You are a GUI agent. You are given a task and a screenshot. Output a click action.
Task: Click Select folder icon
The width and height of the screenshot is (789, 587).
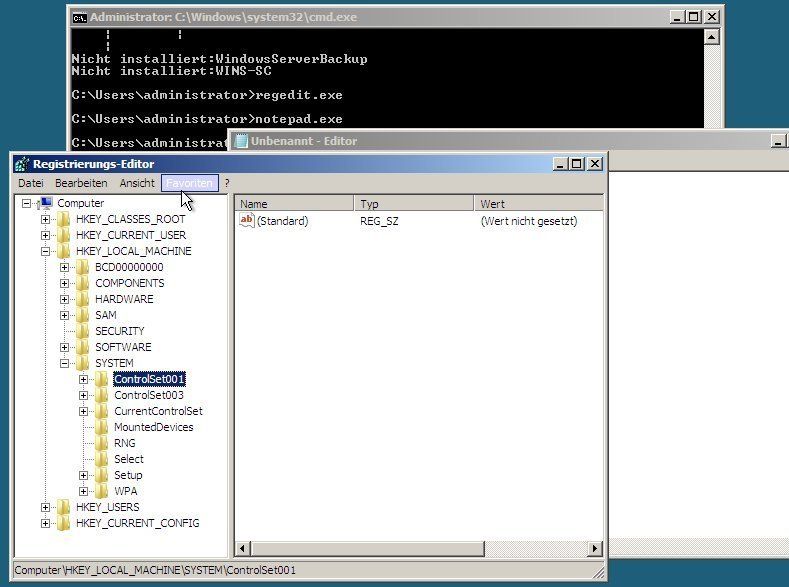tap(102, 459)
